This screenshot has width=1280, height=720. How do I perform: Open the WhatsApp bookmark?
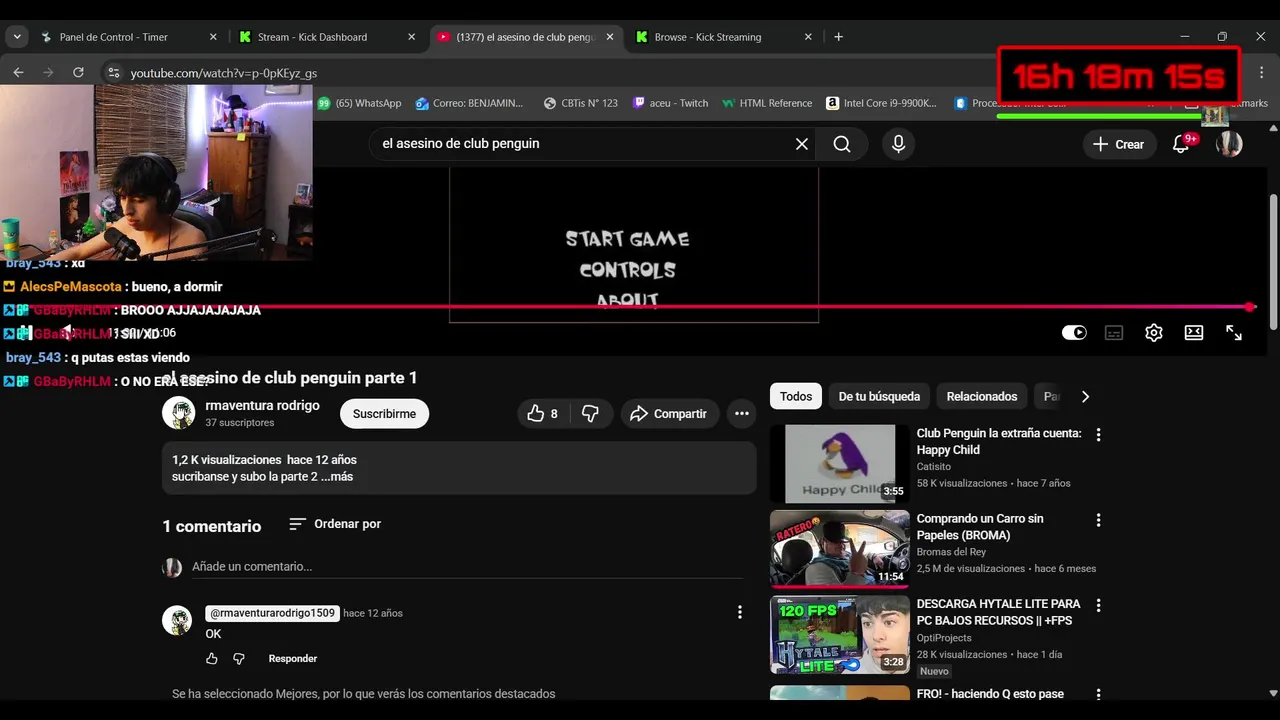360,103
